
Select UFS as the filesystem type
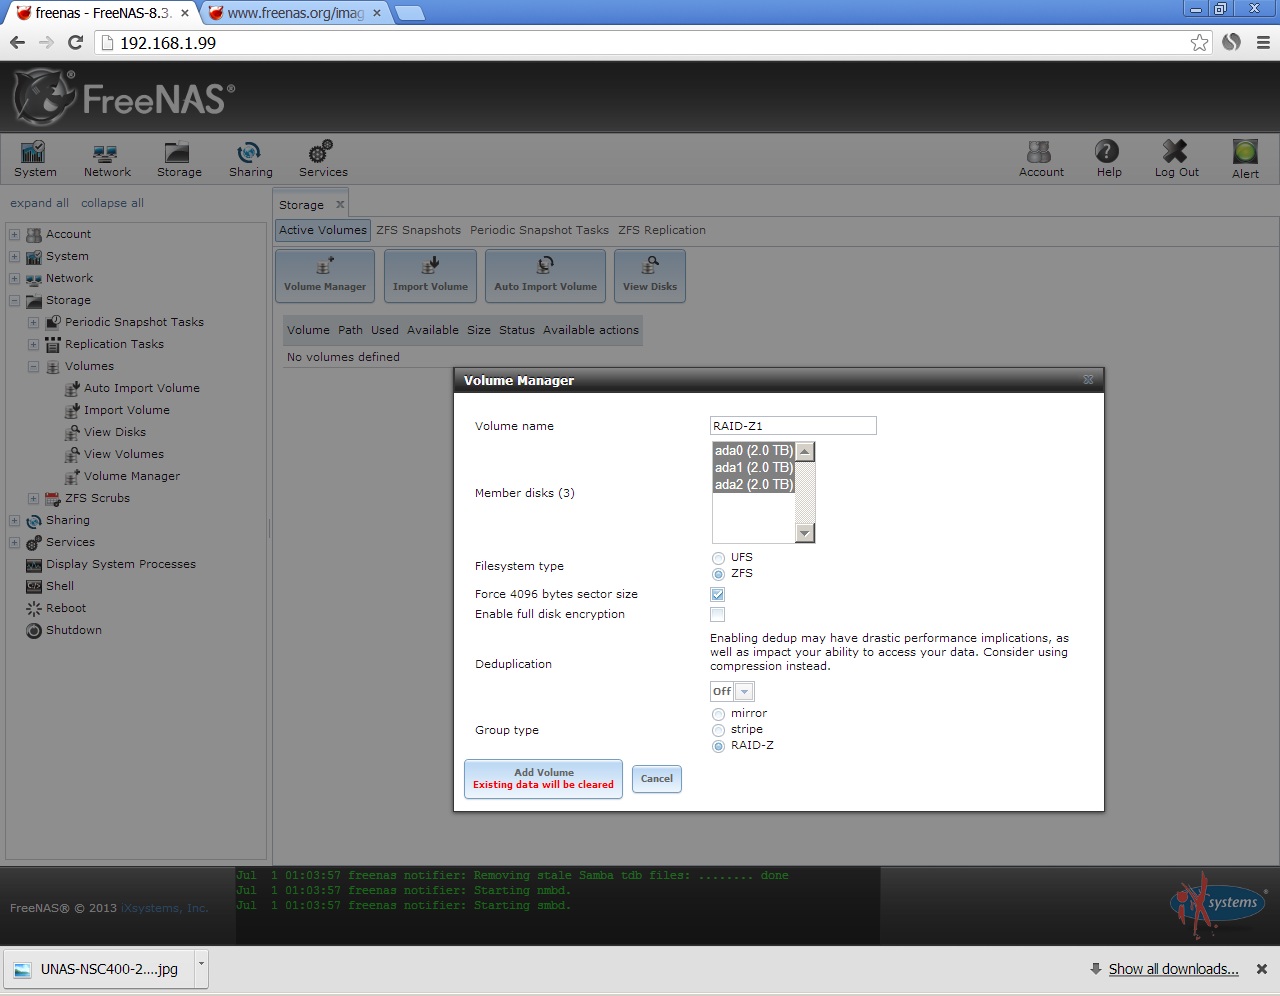click(718, 558)
